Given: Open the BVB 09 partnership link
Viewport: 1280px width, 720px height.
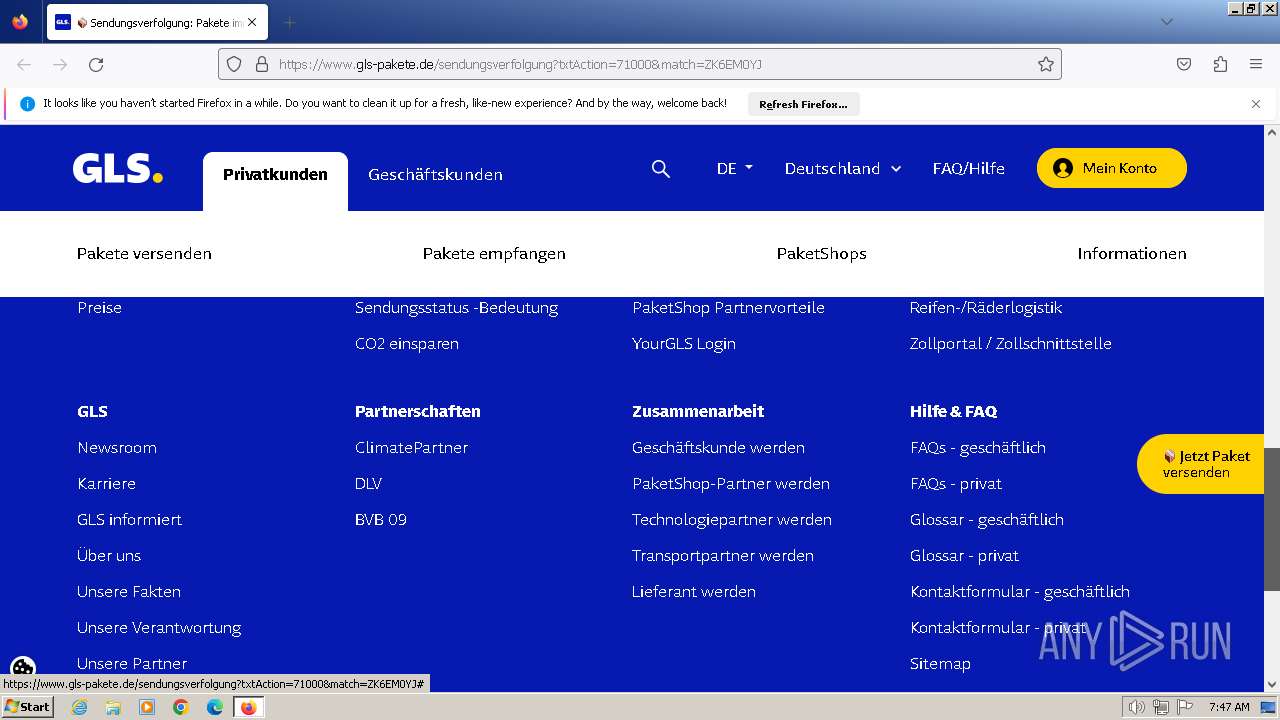Looking at the screenshot, I should click(x=381, y=520).
